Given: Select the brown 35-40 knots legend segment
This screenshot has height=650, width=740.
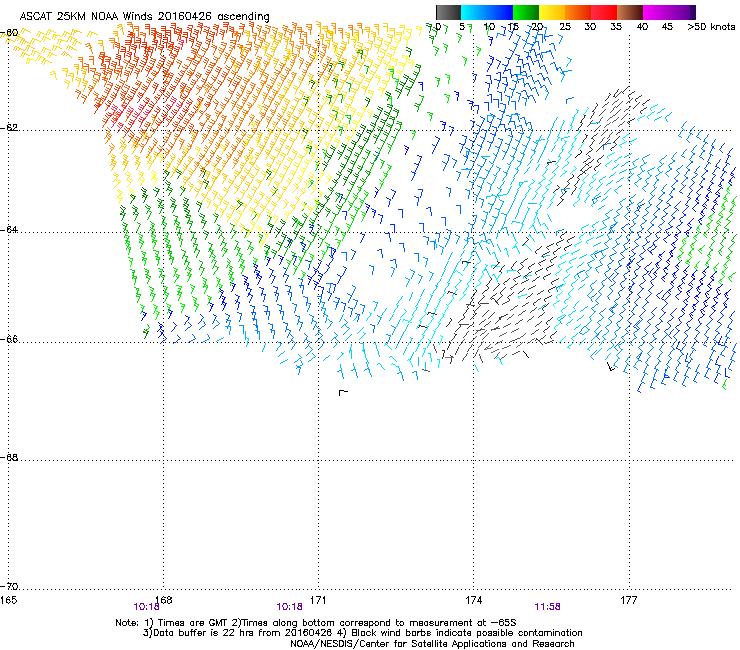Looking at the screenshot, I should (x=630, y=12).
